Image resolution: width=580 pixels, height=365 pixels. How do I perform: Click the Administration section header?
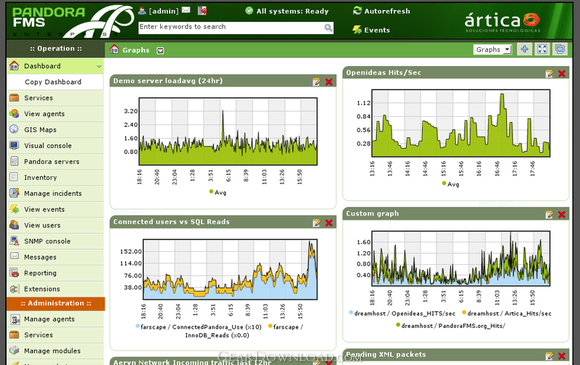click(55, 304)
